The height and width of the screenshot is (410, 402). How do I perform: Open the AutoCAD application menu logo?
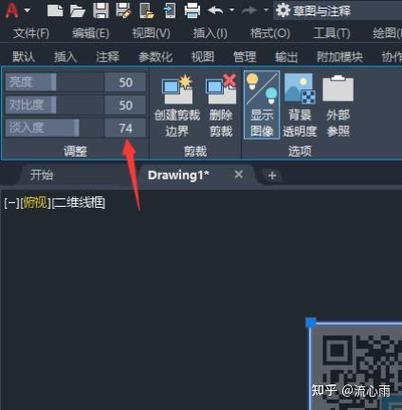point(12,10)
